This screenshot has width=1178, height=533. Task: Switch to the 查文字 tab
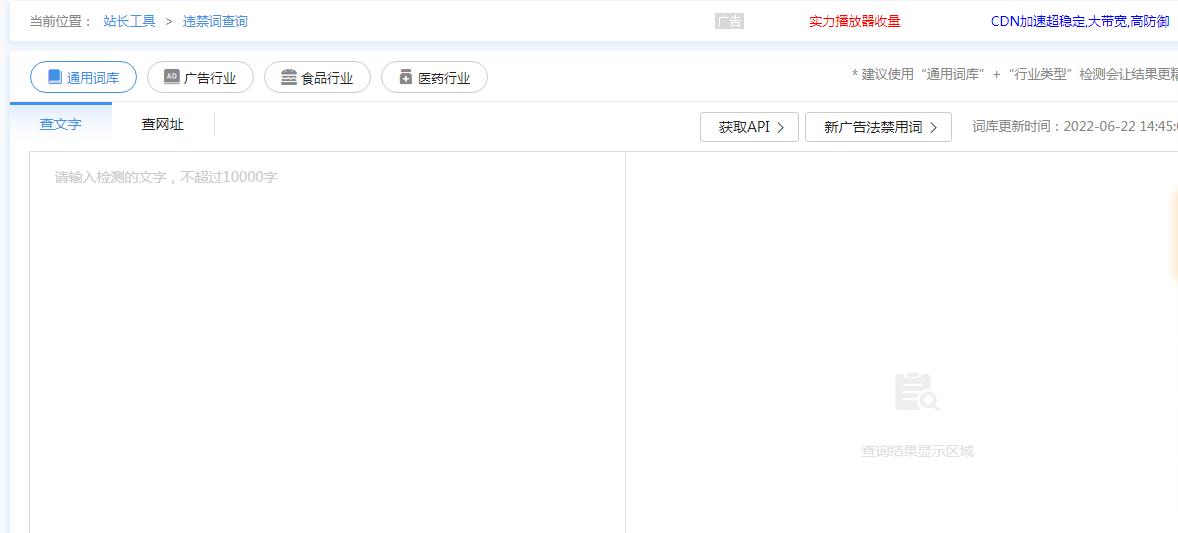tap(61, 124)
